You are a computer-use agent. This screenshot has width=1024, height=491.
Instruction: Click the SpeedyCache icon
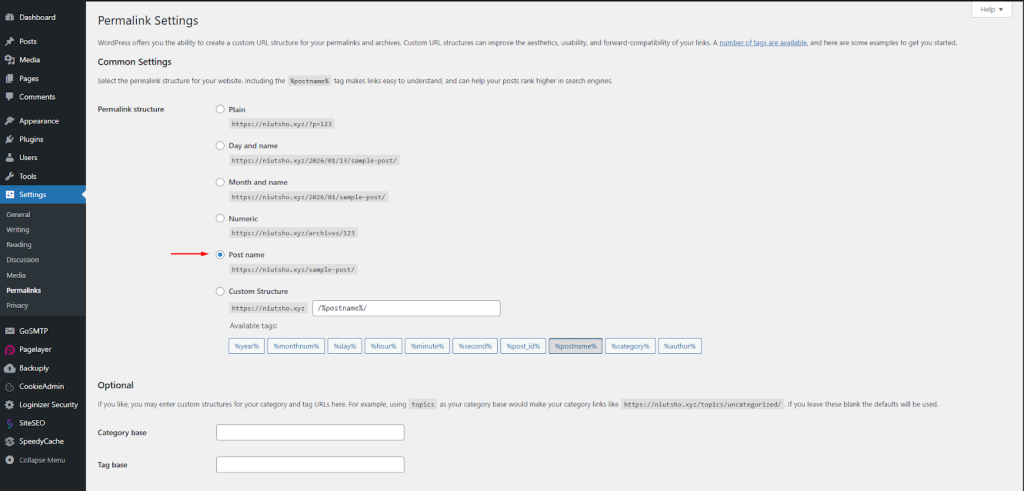[10, 441]
